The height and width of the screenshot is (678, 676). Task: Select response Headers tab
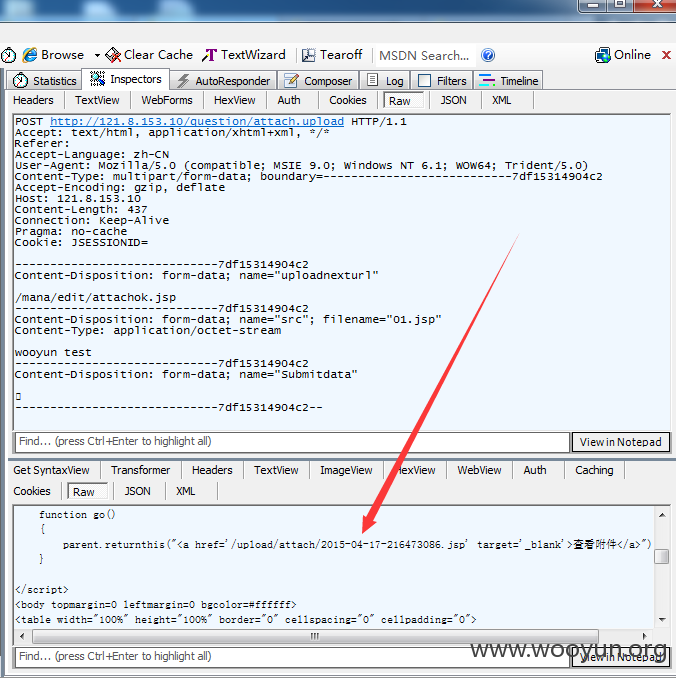click(x=212, y=470)
